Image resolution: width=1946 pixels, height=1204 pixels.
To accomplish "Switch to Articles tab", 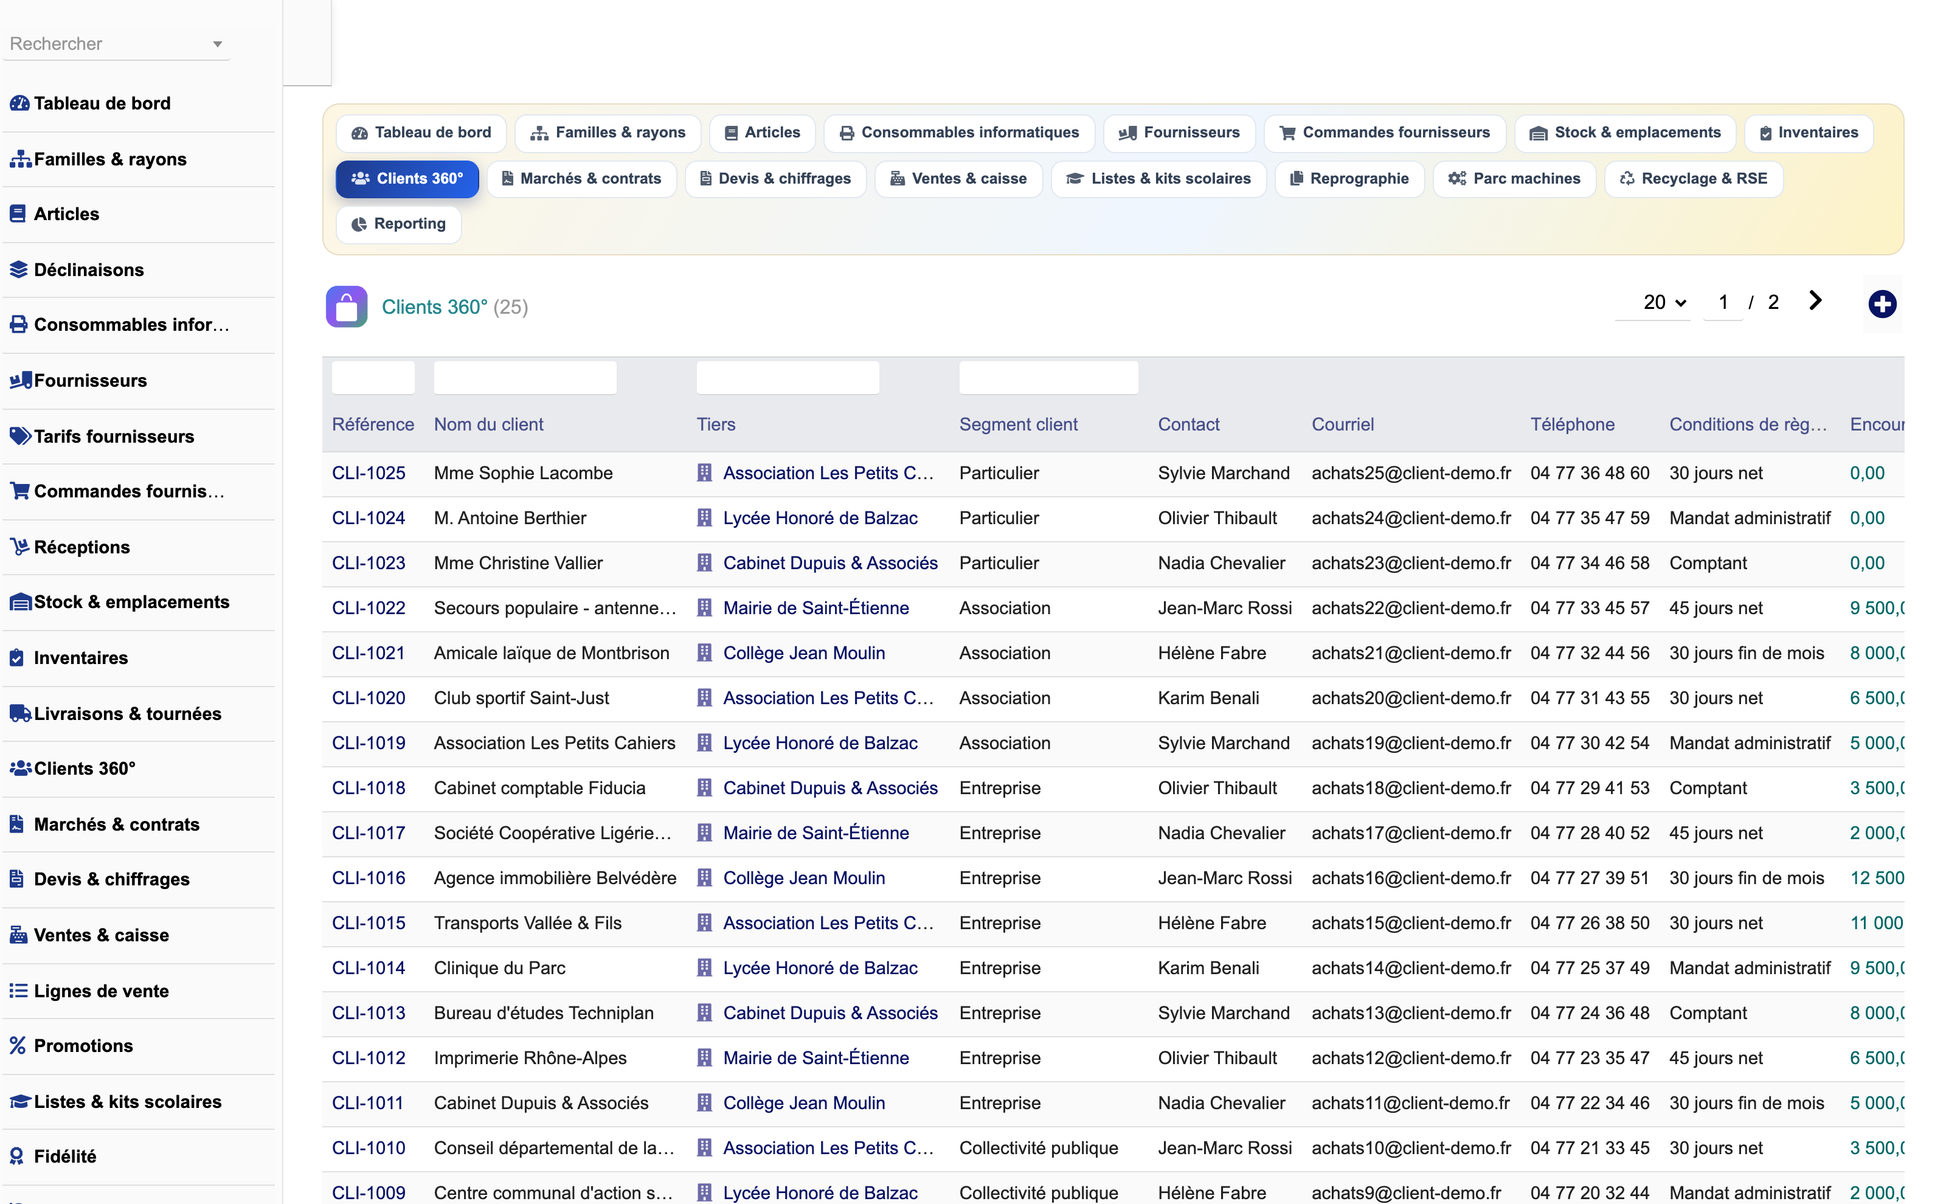I will pos(762,133).
